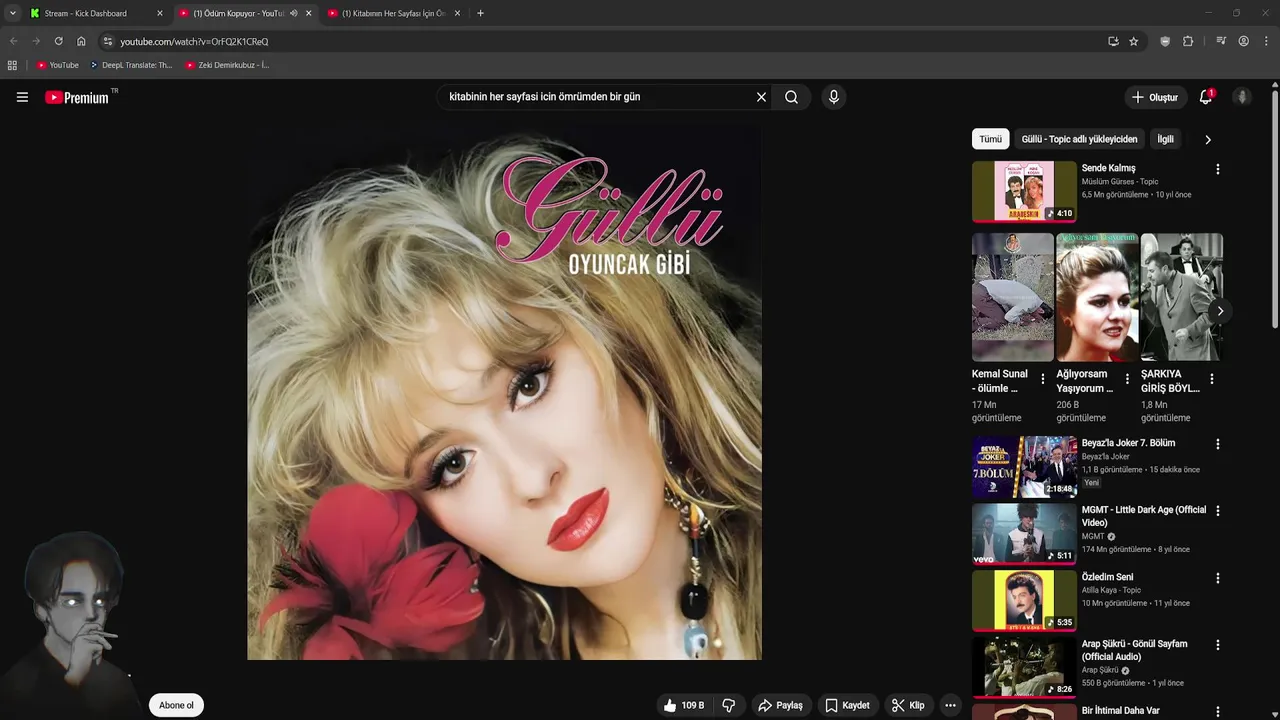Open options for MGMT Little Dark Age
Viewport: 1280px width, 720px height.
pos(1217,511)
